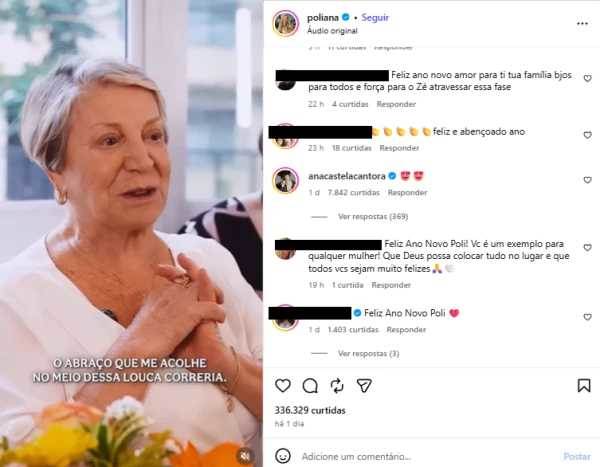Open the comment bubble icon
Viewport: 600px width, 467px height.
click(310, 386)
